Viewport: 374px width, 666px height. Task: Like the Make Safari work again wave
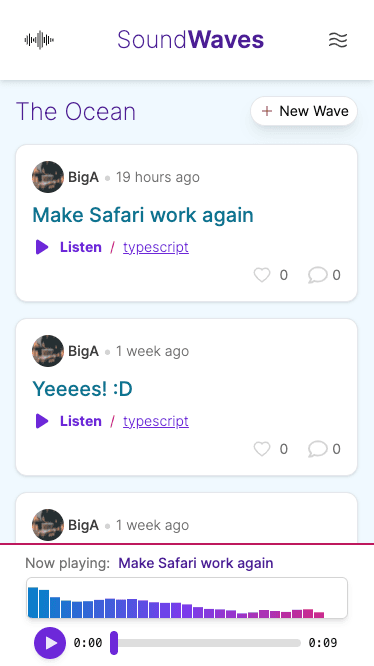[262, 275]
